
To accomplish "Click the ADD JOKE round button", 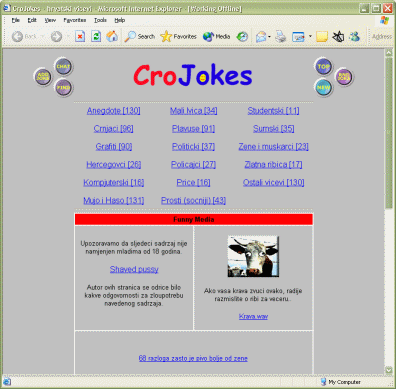I will click(x=43, y=76).
